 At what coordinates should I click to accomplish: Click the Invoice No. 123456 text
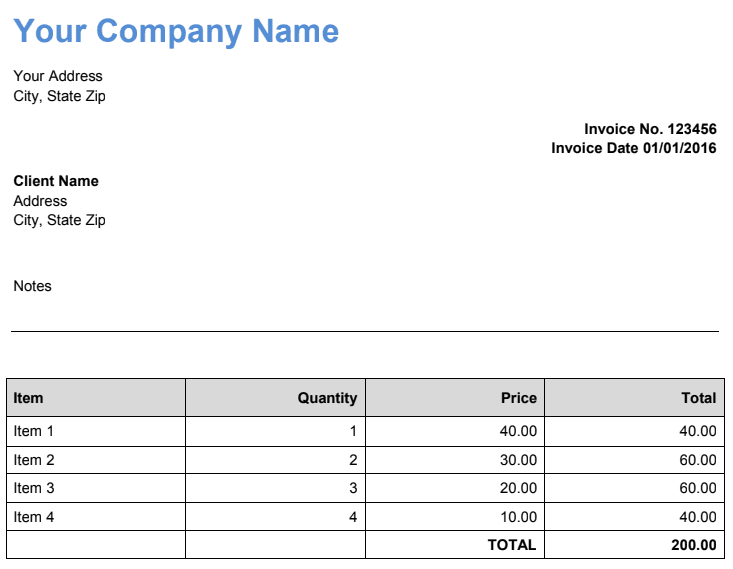(650, 129)
